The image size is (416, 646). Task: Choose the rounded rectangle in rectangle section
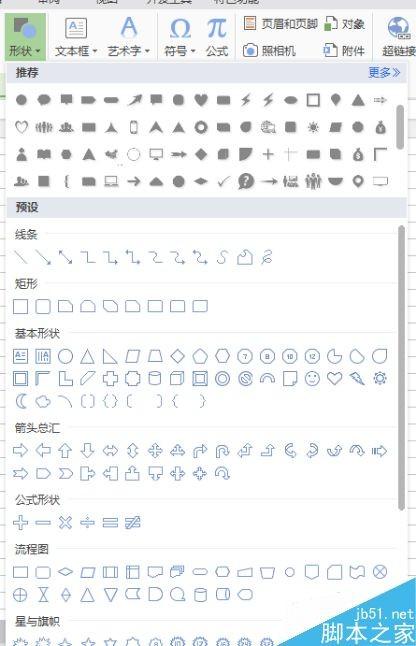click(x=43, y=307)
